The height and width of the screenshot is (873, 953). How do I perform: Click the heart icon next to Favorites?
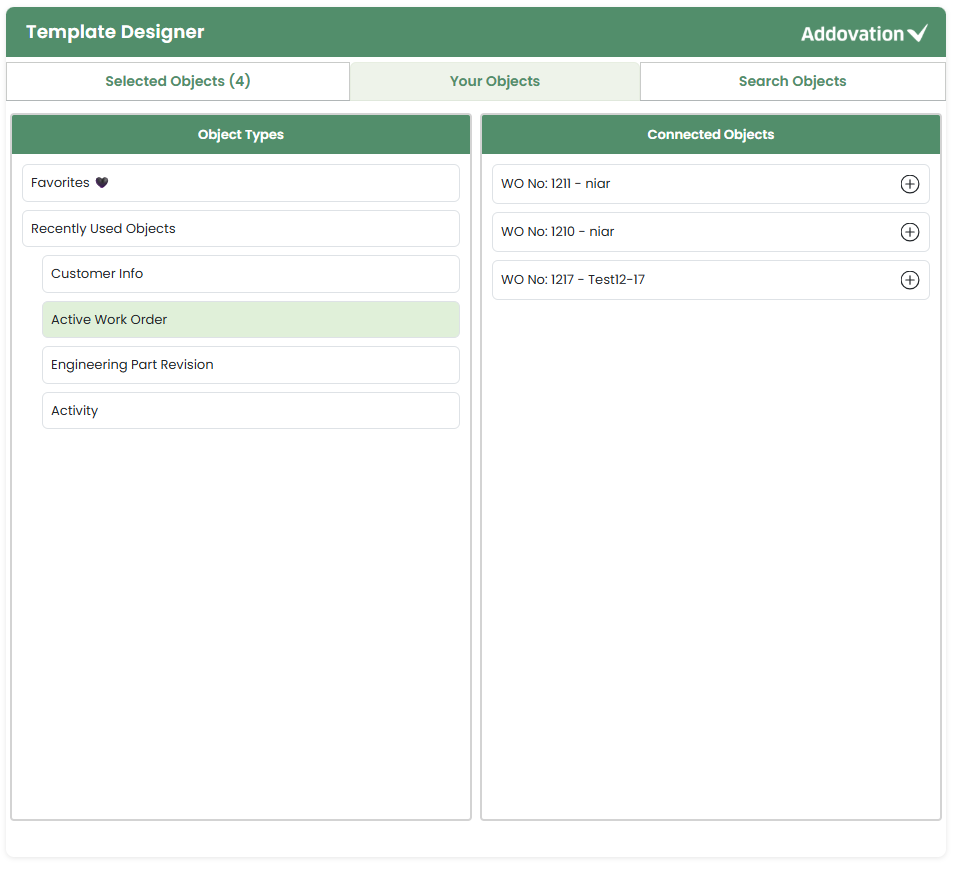101,183
